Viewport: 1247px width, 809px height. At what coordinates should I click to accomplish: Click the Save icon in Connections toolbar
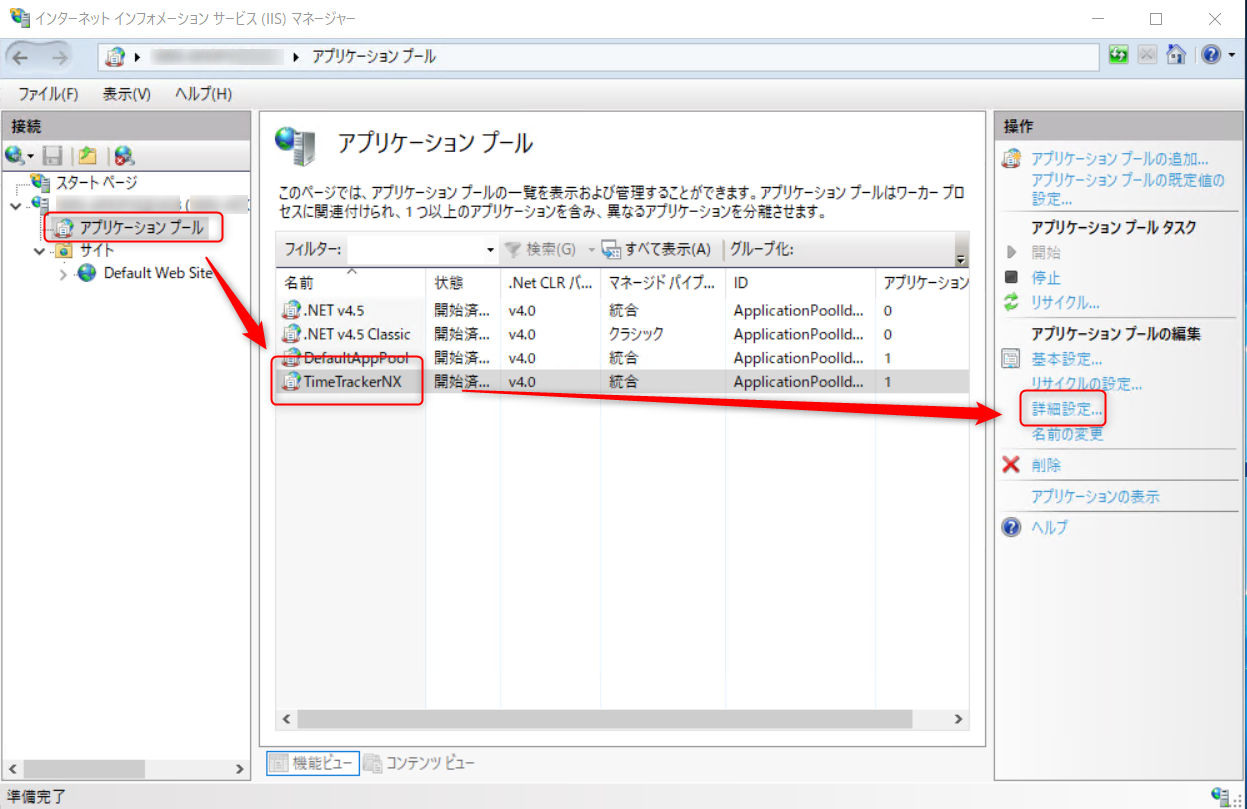coord(53,155)
